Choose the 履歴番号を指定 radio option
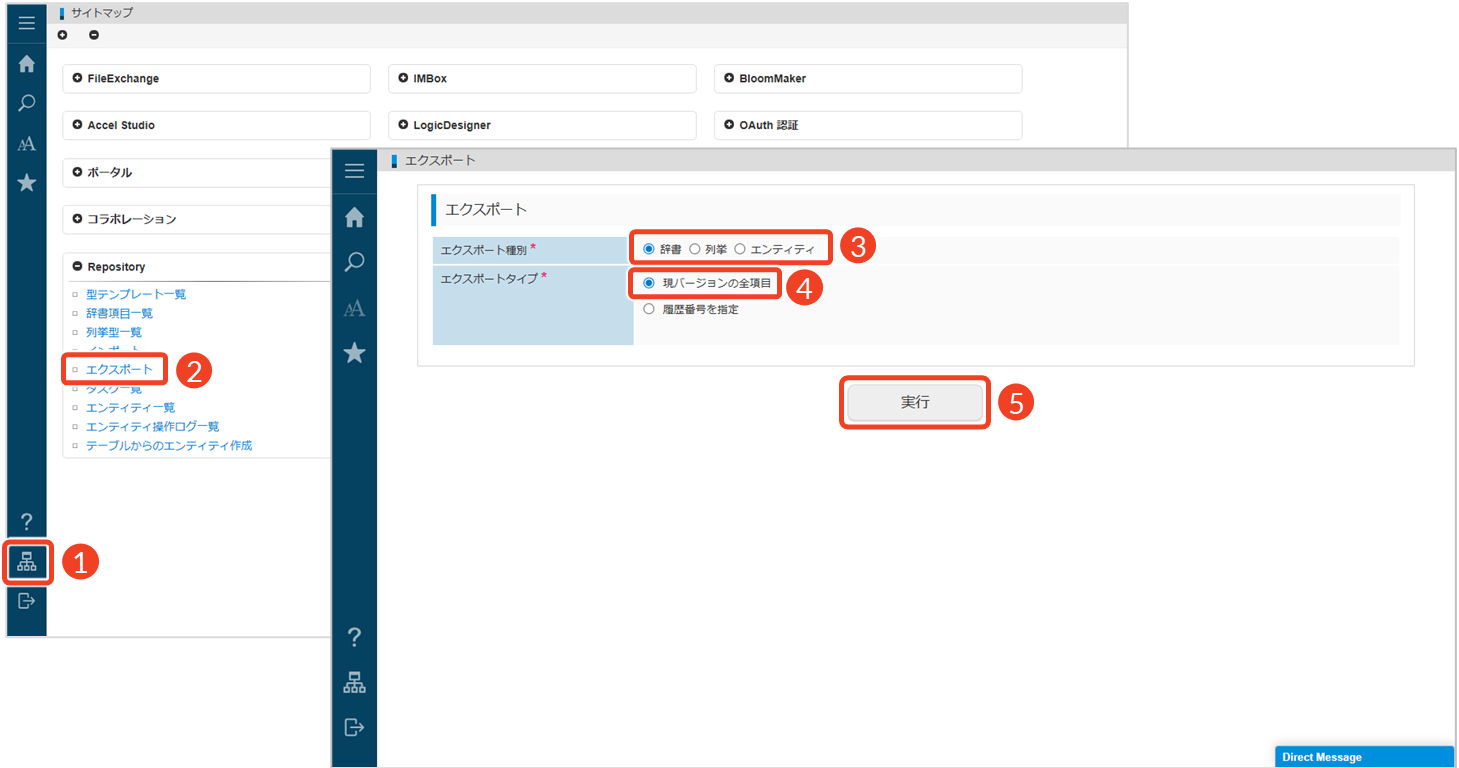Viewport: 1459px width, 768px height. pos(649,310)
